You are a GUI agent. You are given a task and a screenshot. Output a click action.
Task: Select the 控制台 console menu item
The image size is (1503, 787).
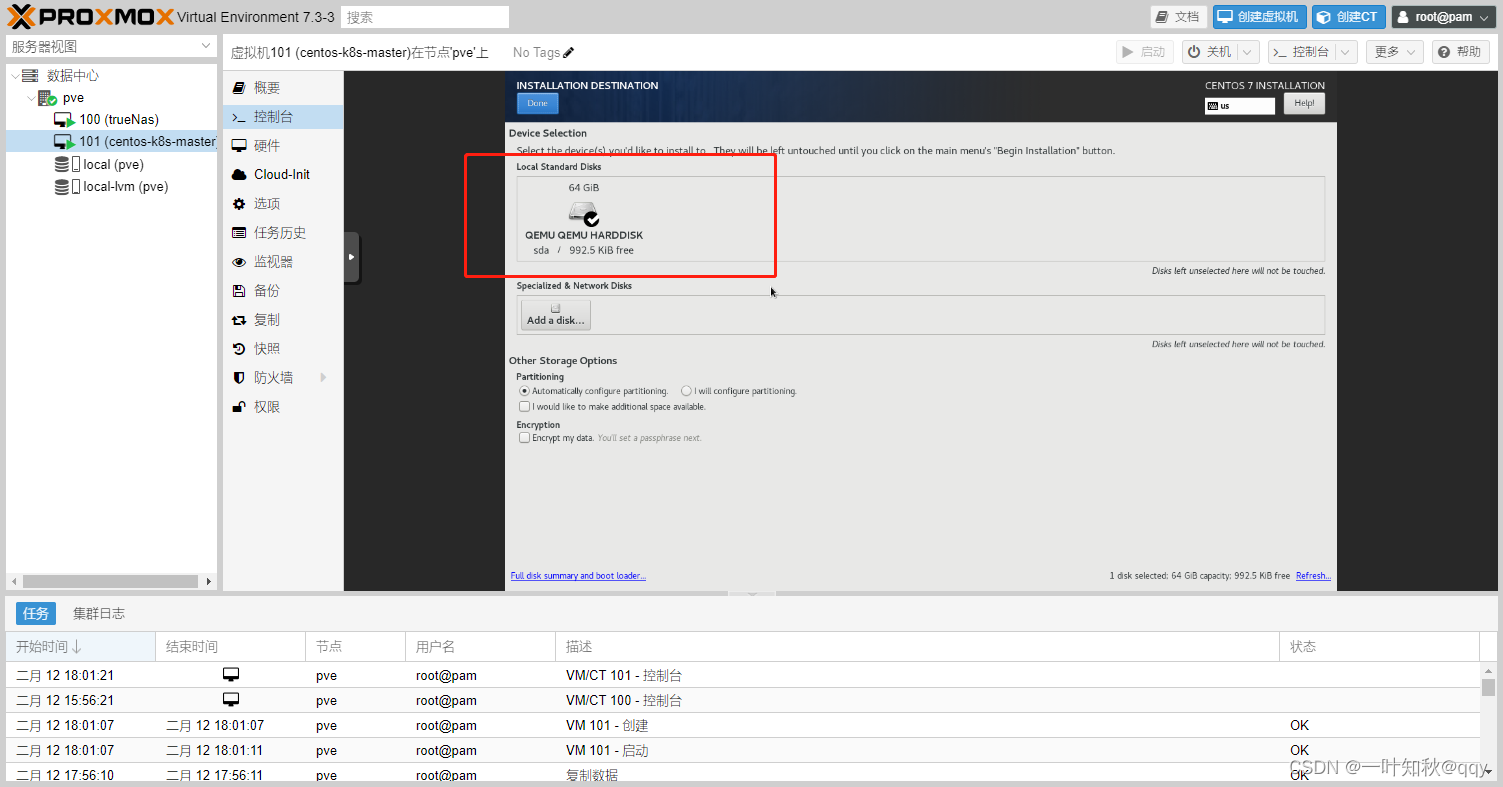283,117
